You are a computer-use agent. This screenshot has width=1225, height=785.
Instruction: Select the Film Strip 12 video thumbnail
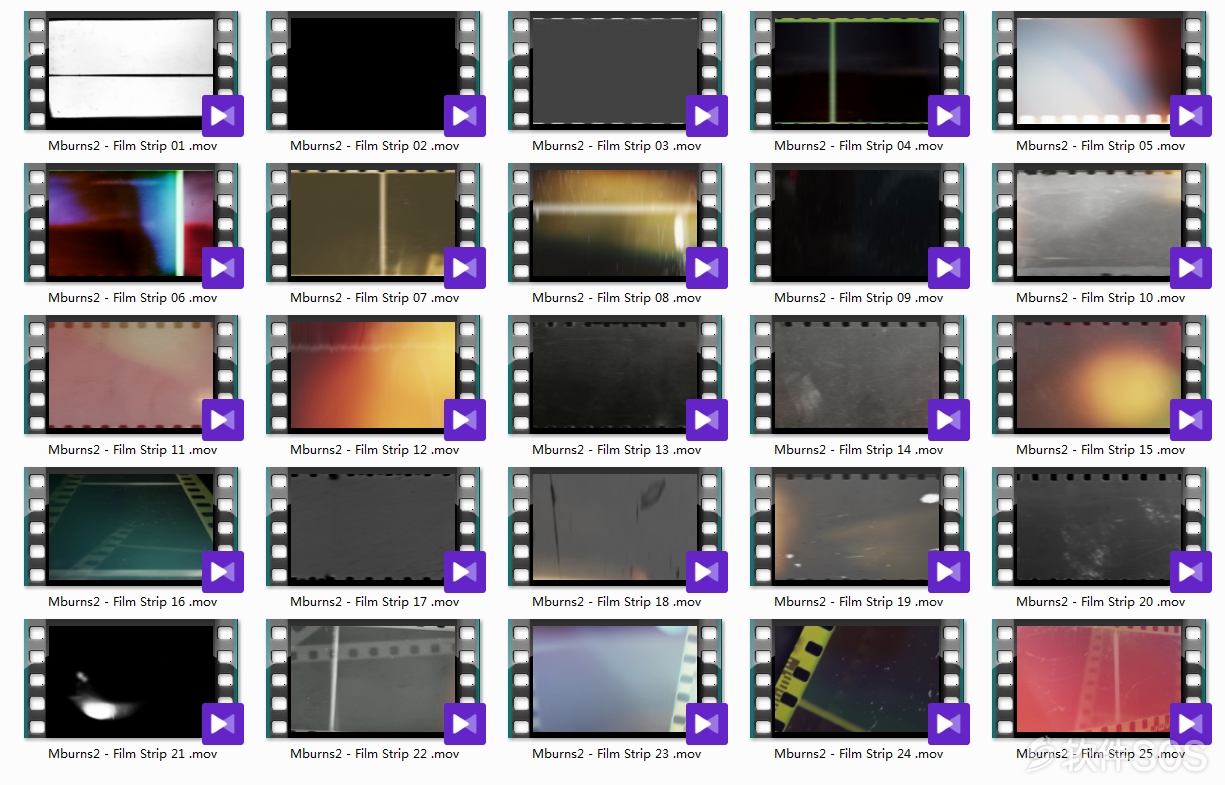click(374, 375)
